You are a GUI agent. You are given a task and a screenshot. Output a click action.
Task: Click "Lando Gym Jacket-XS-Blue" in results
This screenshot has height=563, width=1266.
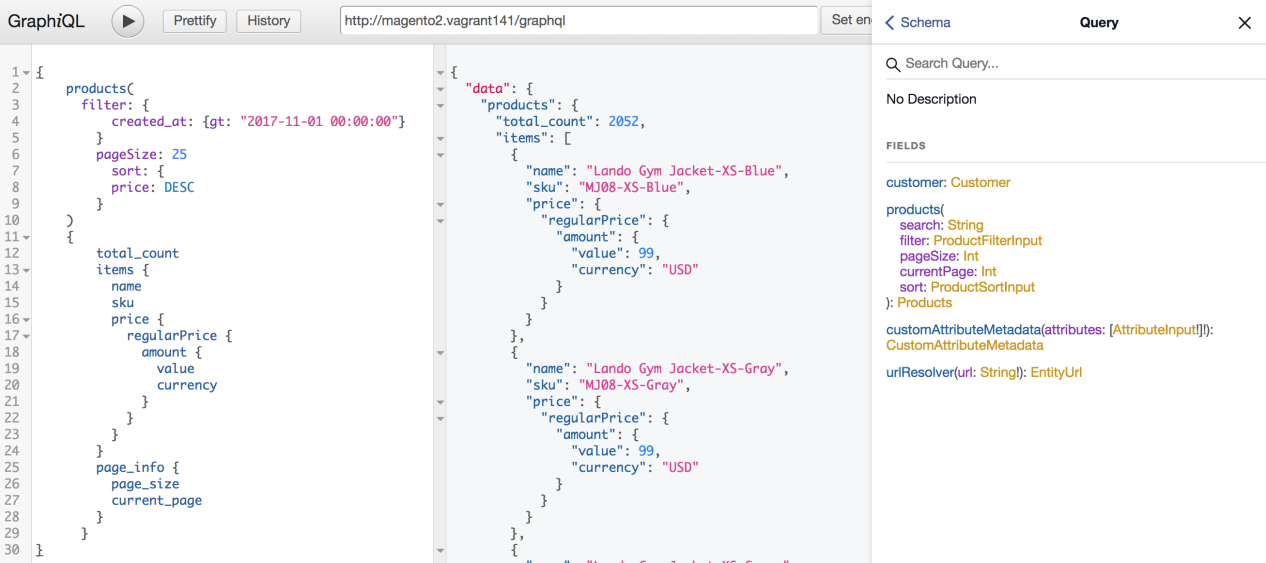[685, 171]
